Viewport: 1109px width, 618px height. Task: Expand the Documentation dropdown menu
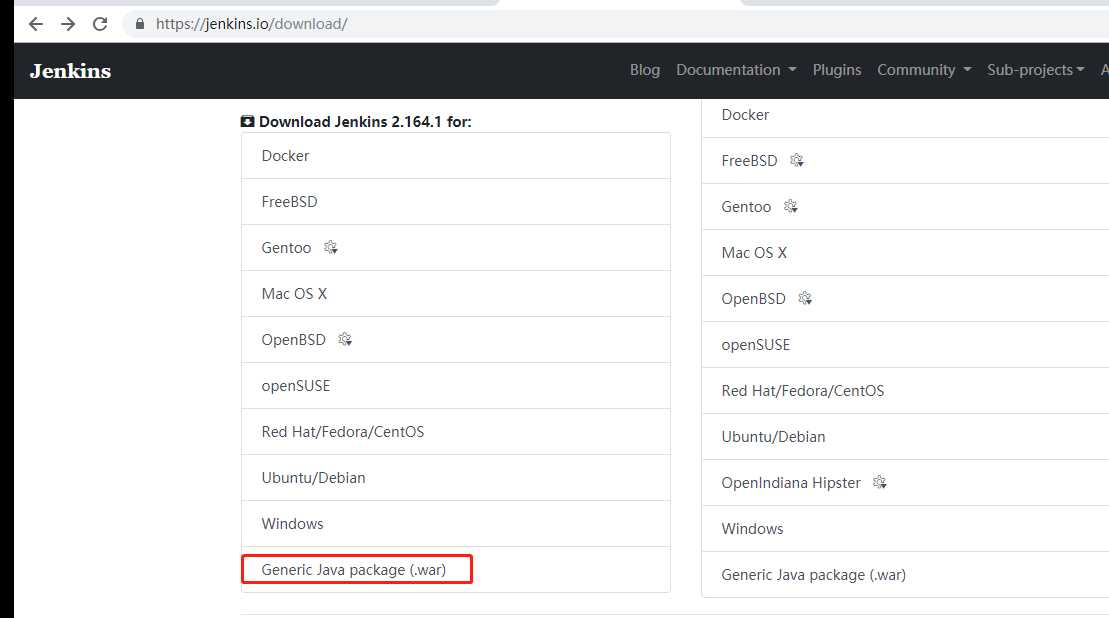pyautogui.click(x=736, y=70)
